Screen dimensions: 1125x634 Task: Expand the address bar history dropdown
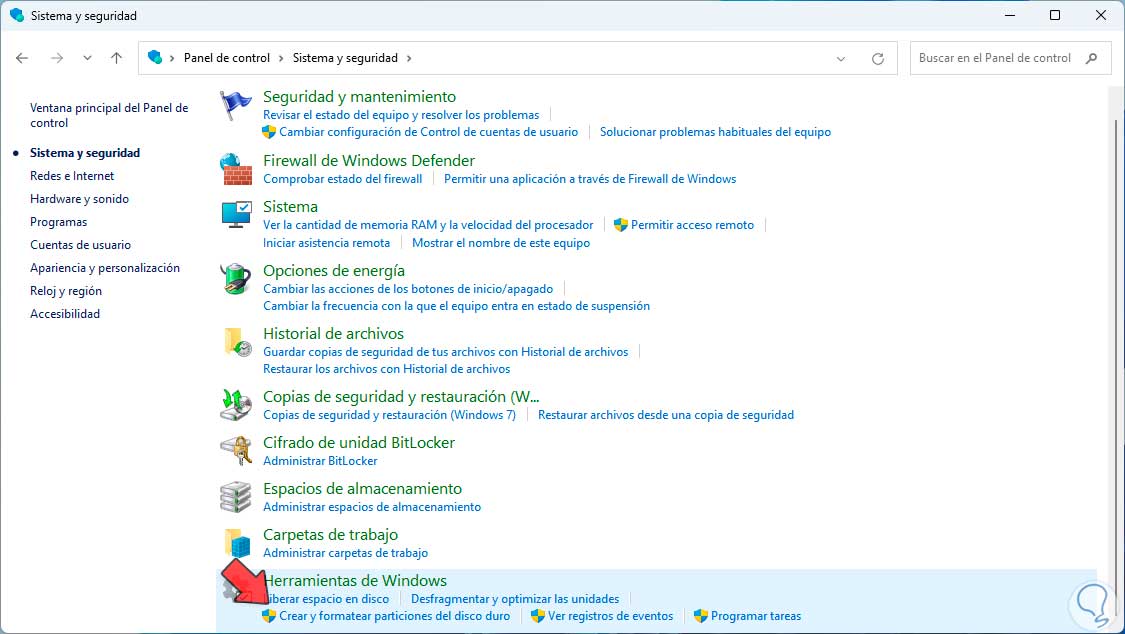[841, 59]
